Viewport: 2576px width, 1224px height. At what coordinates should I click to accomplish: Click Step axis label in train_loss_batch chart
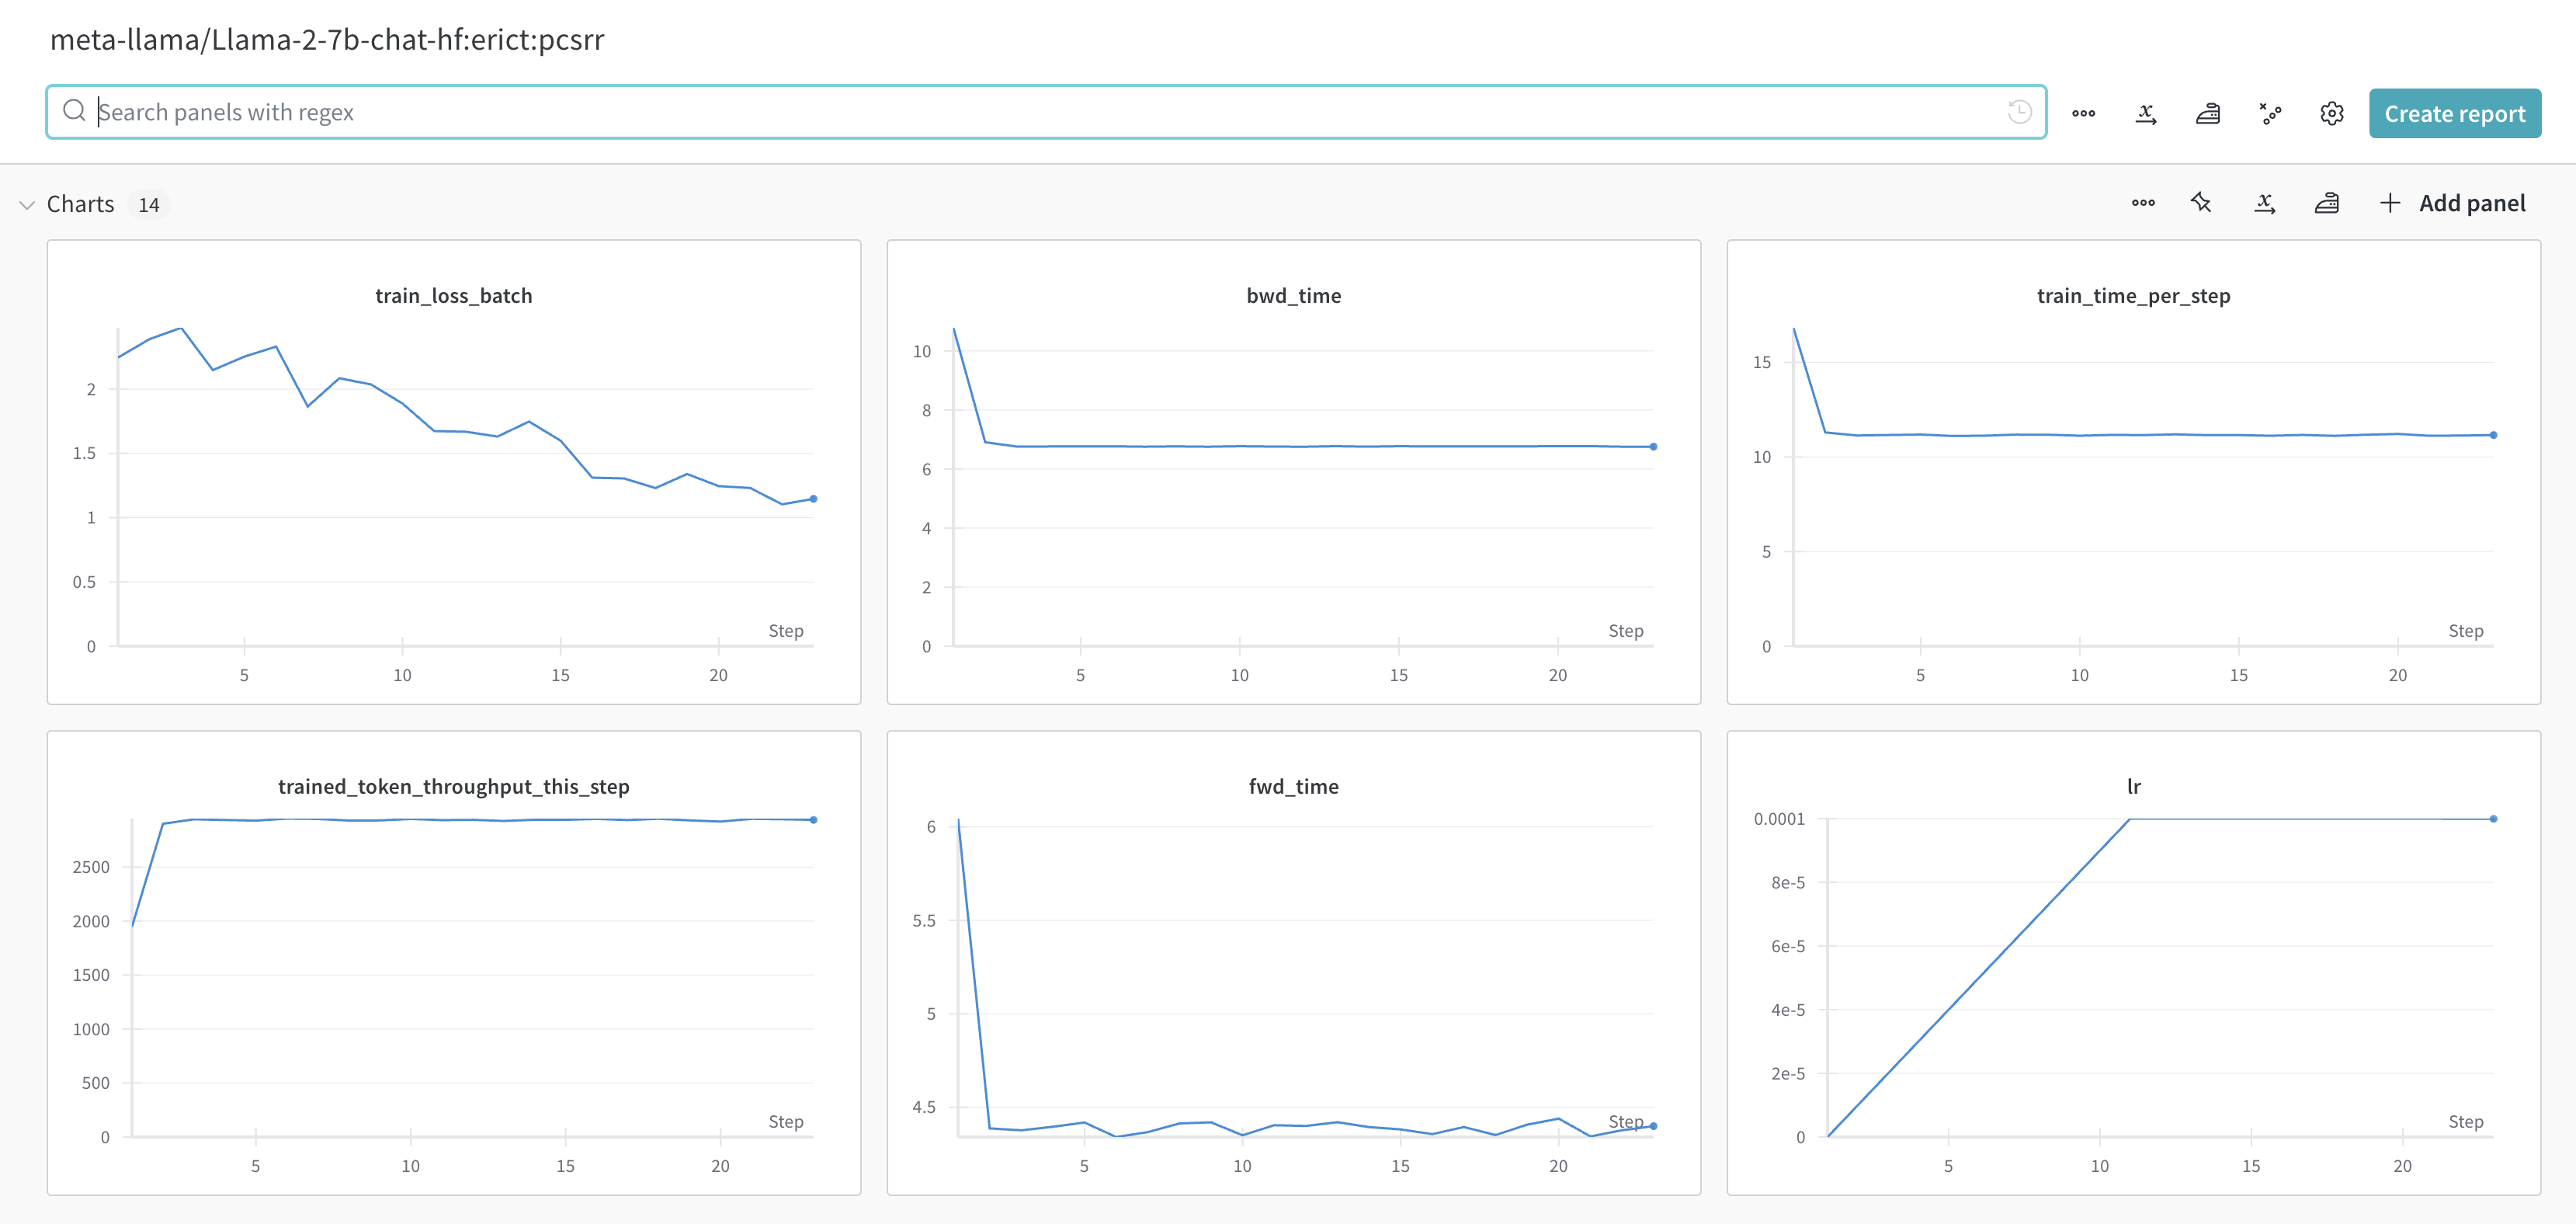pyautogui.click(x=786, y=631)
